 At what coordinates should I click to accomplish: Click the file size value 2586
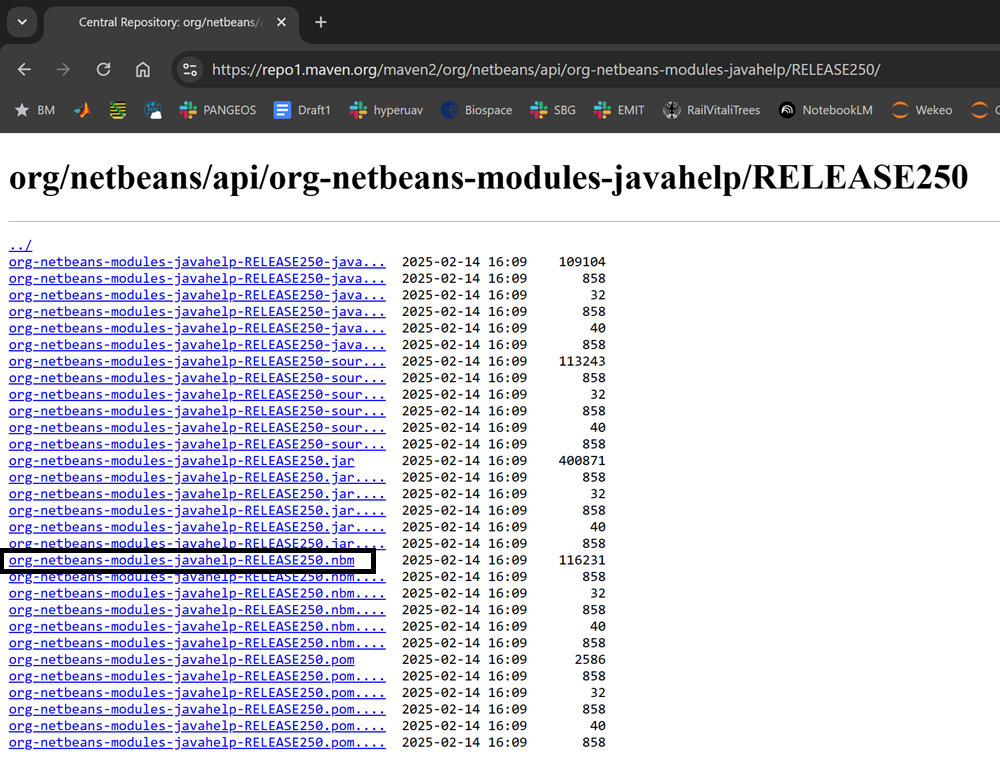(590, 660)
